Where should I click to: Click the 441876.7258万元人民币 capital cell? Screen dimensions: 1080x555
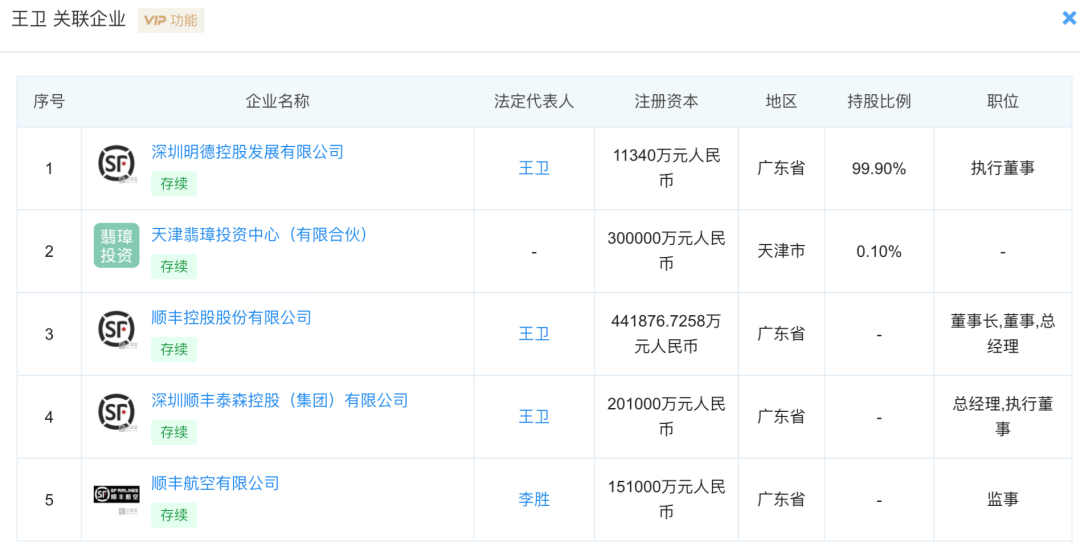tap(666, 333)
